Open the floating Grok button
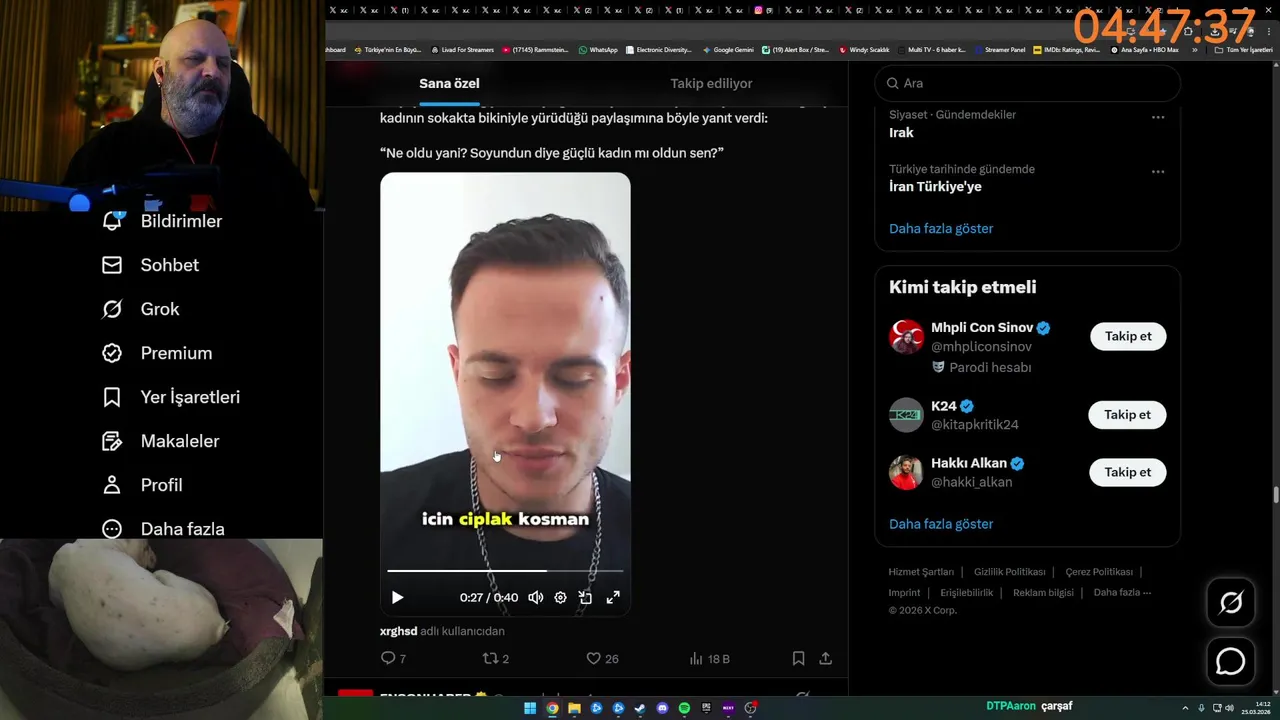Image resolution: width=1280 pixels, height=720 pixels. [x=1231, y=602]
